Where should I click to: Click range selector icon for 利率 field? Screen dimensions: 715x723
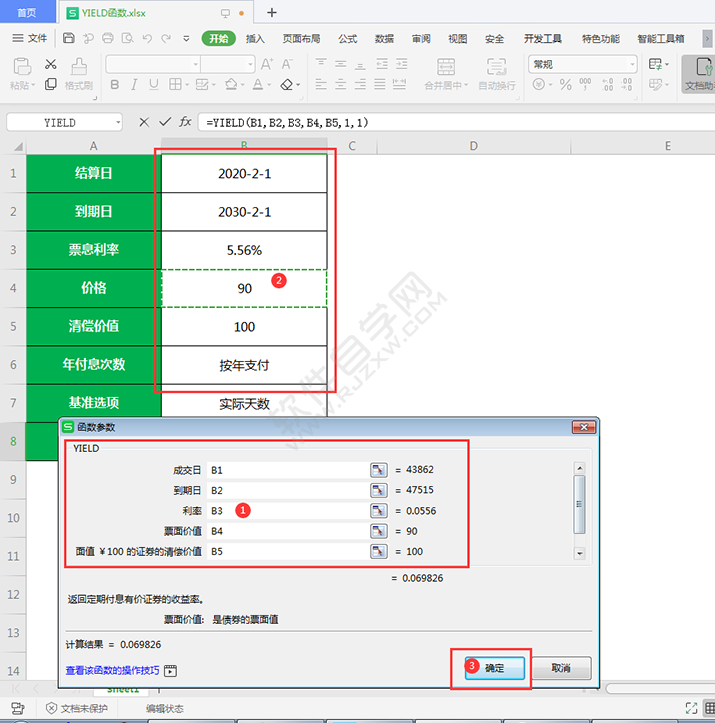tap(378, 510)
